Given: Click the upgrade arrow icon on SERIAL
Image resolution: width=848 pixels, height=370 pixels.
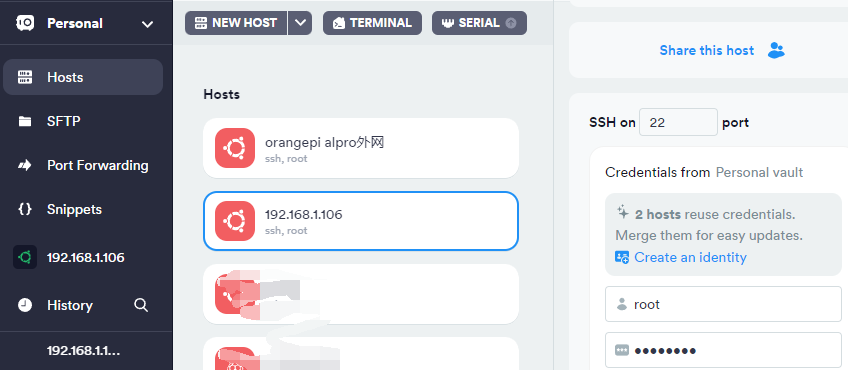Looking at the screenshot, I should (511, 23).
